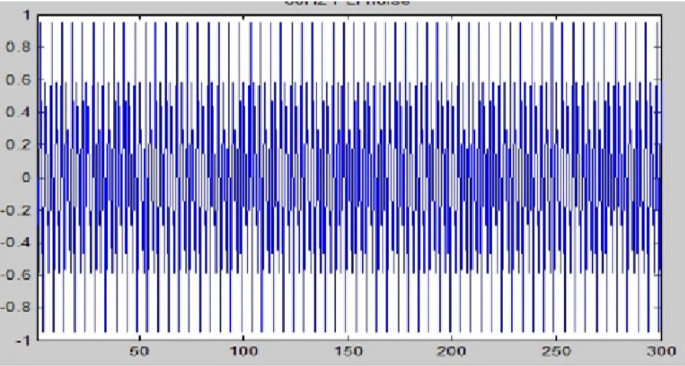Select the y-axis tick label -0.4
685x366 pixels.
[16, 242]
